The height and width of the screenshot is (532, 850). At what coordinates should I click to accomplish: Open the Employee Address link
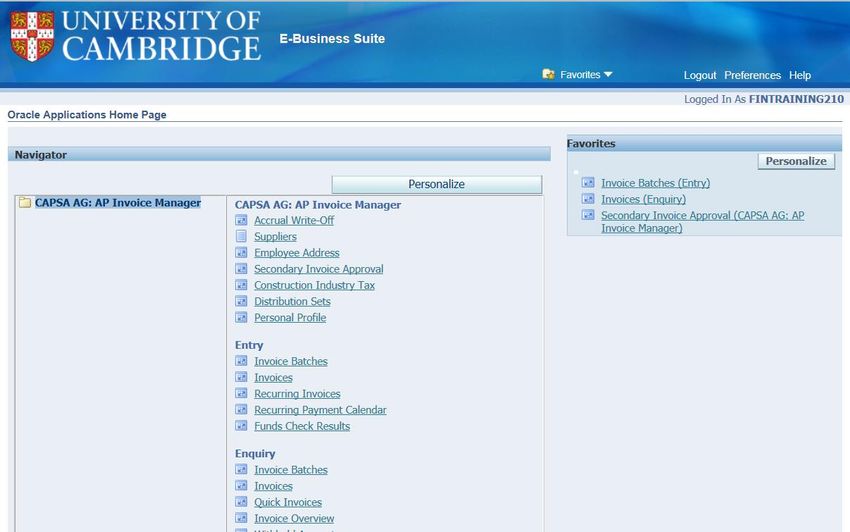point(297,253)
